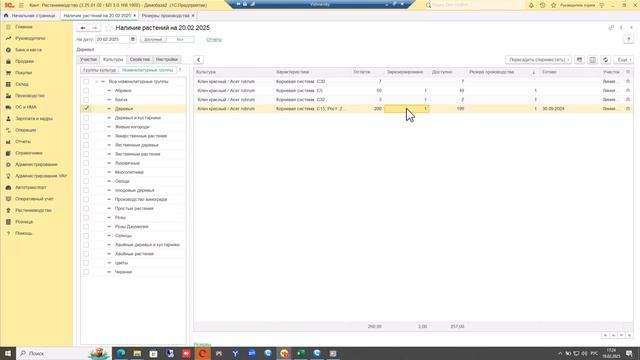
Task: Switch filter toggle to Все
Action: [x=180, y=39]
